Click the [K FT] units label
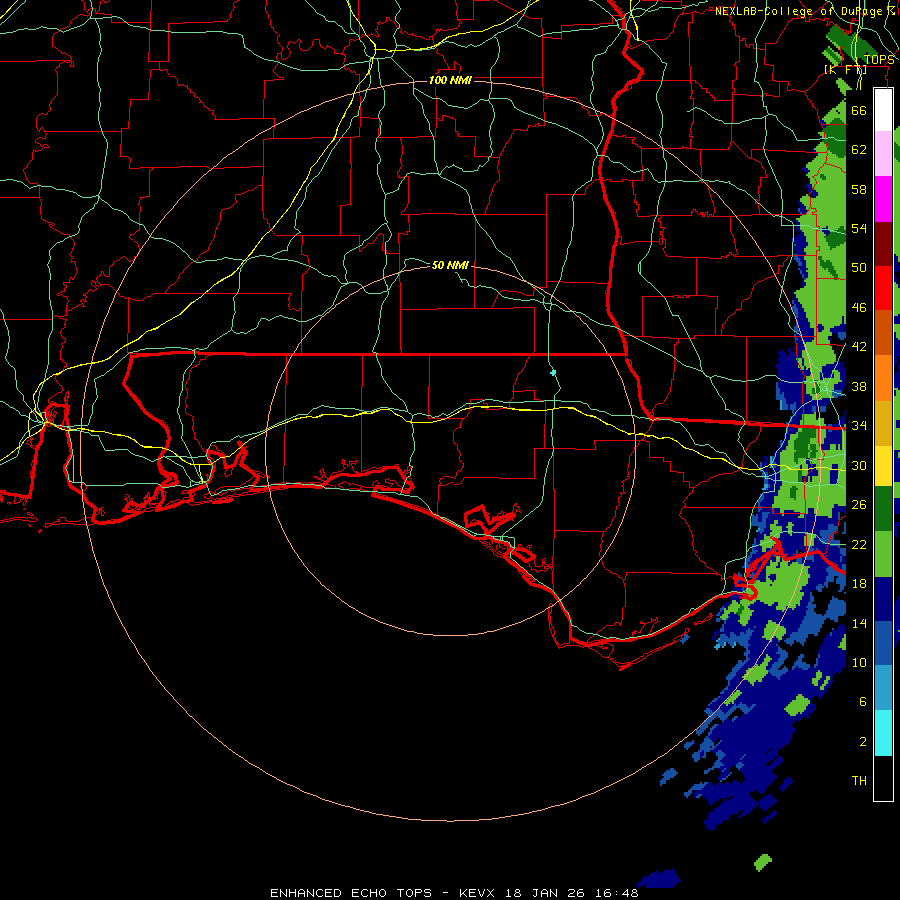 click(845, 70)
